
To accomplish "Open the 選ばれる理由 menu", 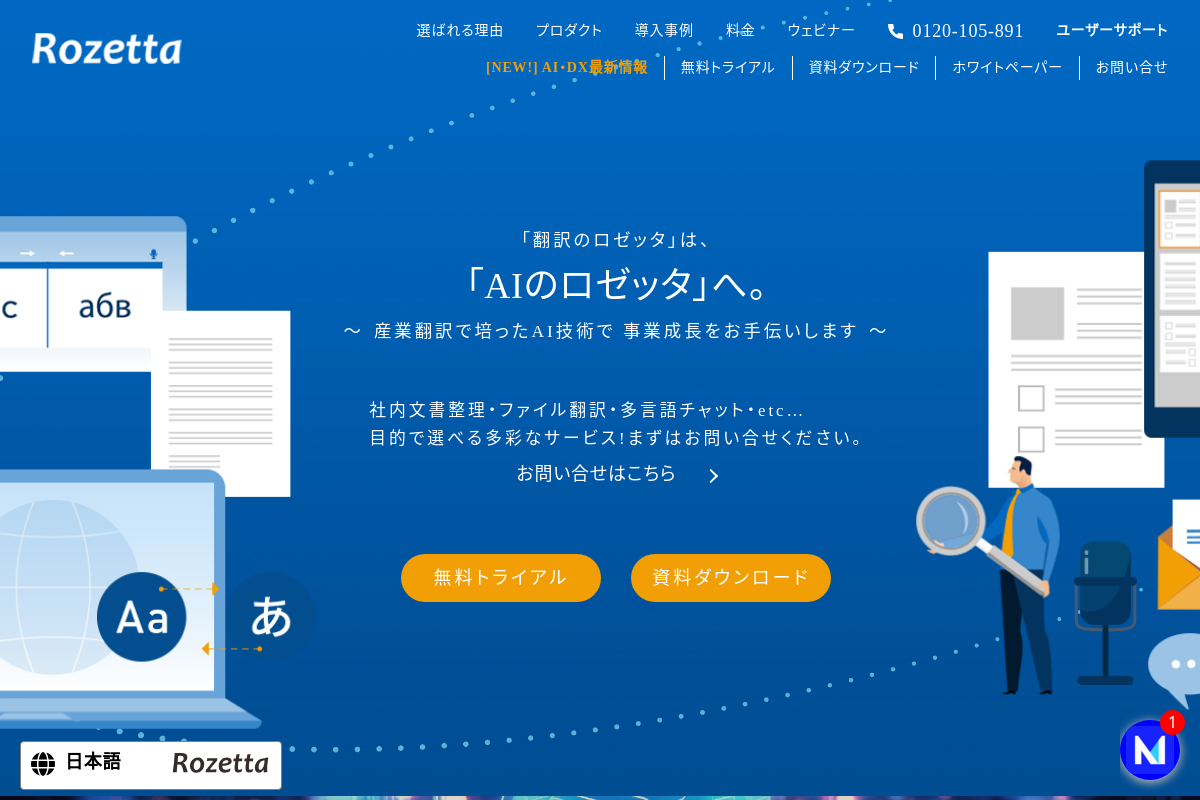I will pos(460,30).
